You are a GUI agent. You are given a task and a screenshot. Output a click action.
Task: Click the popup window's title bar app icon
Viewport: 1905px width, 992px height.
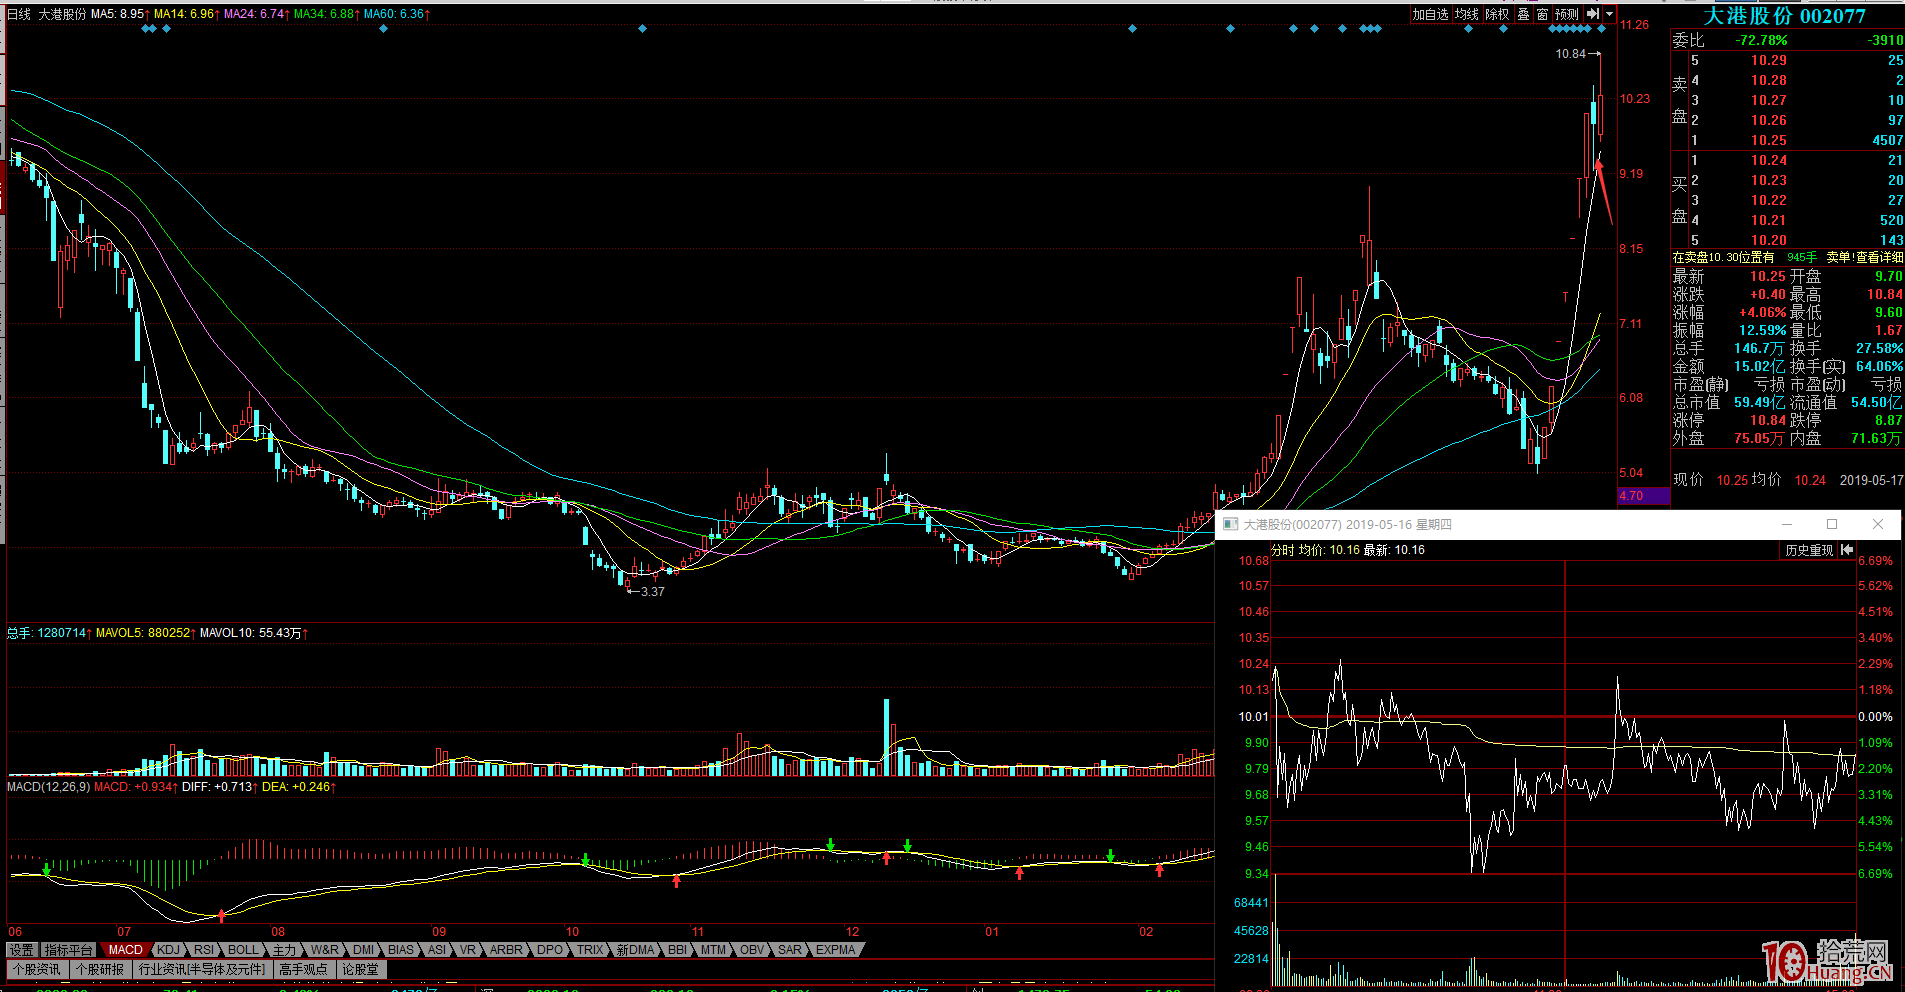pos(1230,524)
